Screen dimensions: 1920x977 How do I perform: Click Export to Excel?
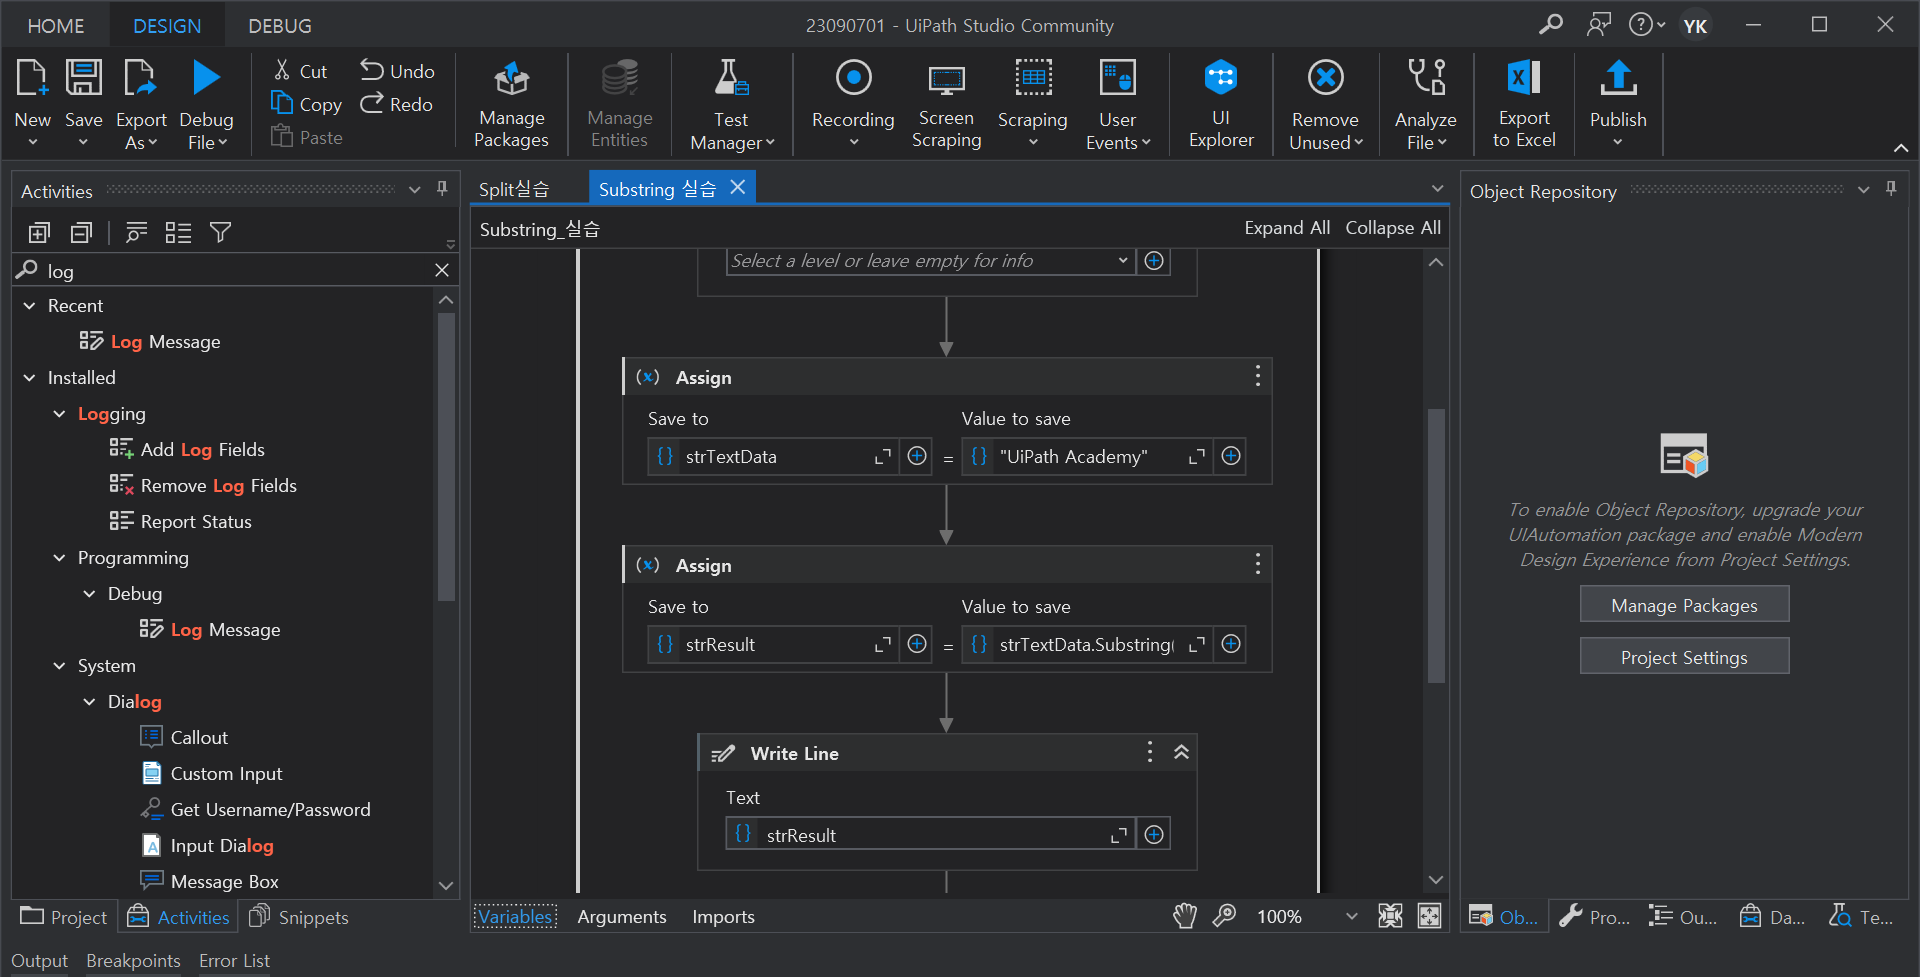click(1524, 104)
